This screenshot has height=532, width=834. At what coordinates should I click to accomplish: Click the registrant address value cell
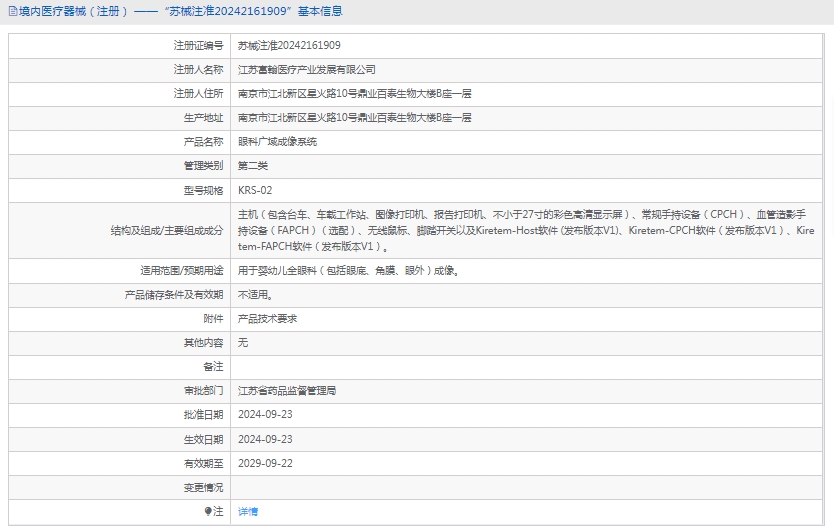[x=354, y=93]
